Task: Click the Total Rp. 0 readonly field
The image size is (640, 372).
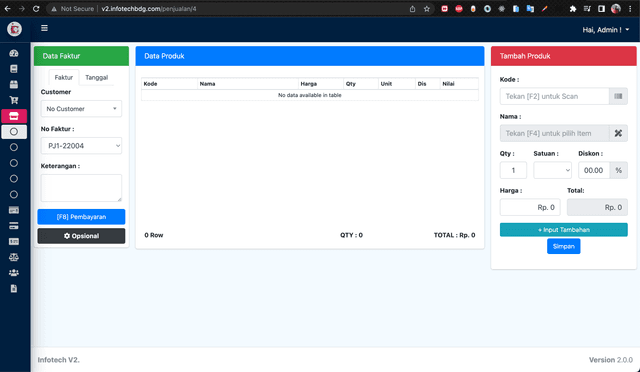Action: click(597, 207)
